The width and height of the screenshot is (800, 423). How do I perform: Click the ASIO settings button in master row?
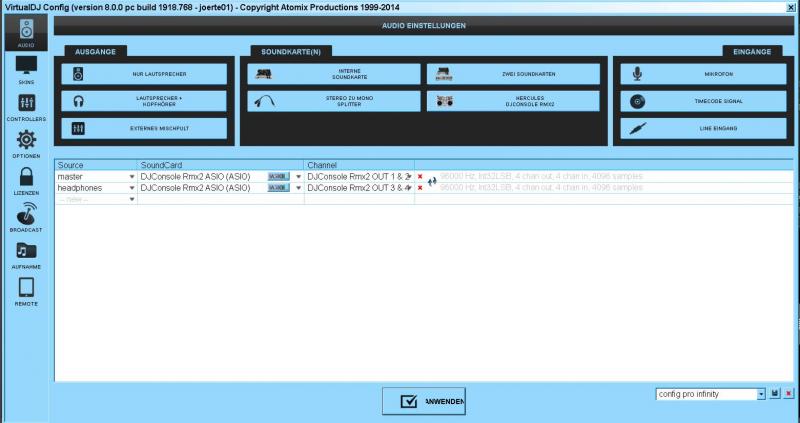pos(279,177)
